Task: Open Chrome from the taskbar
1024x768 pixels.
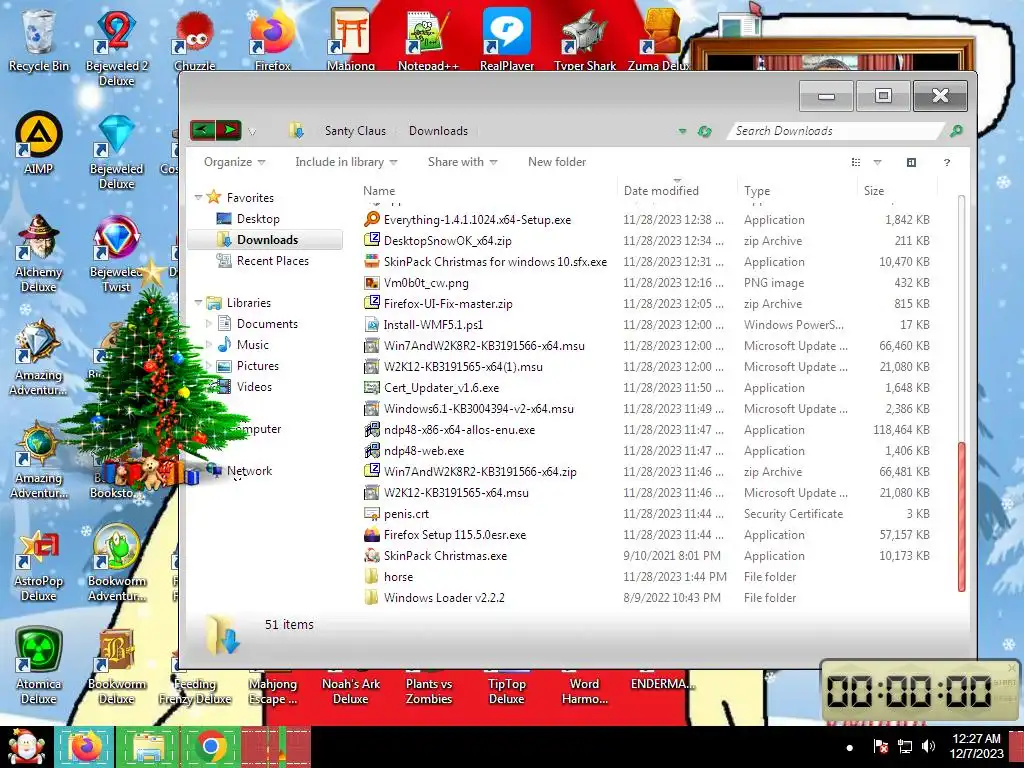Action: [210, 747]
